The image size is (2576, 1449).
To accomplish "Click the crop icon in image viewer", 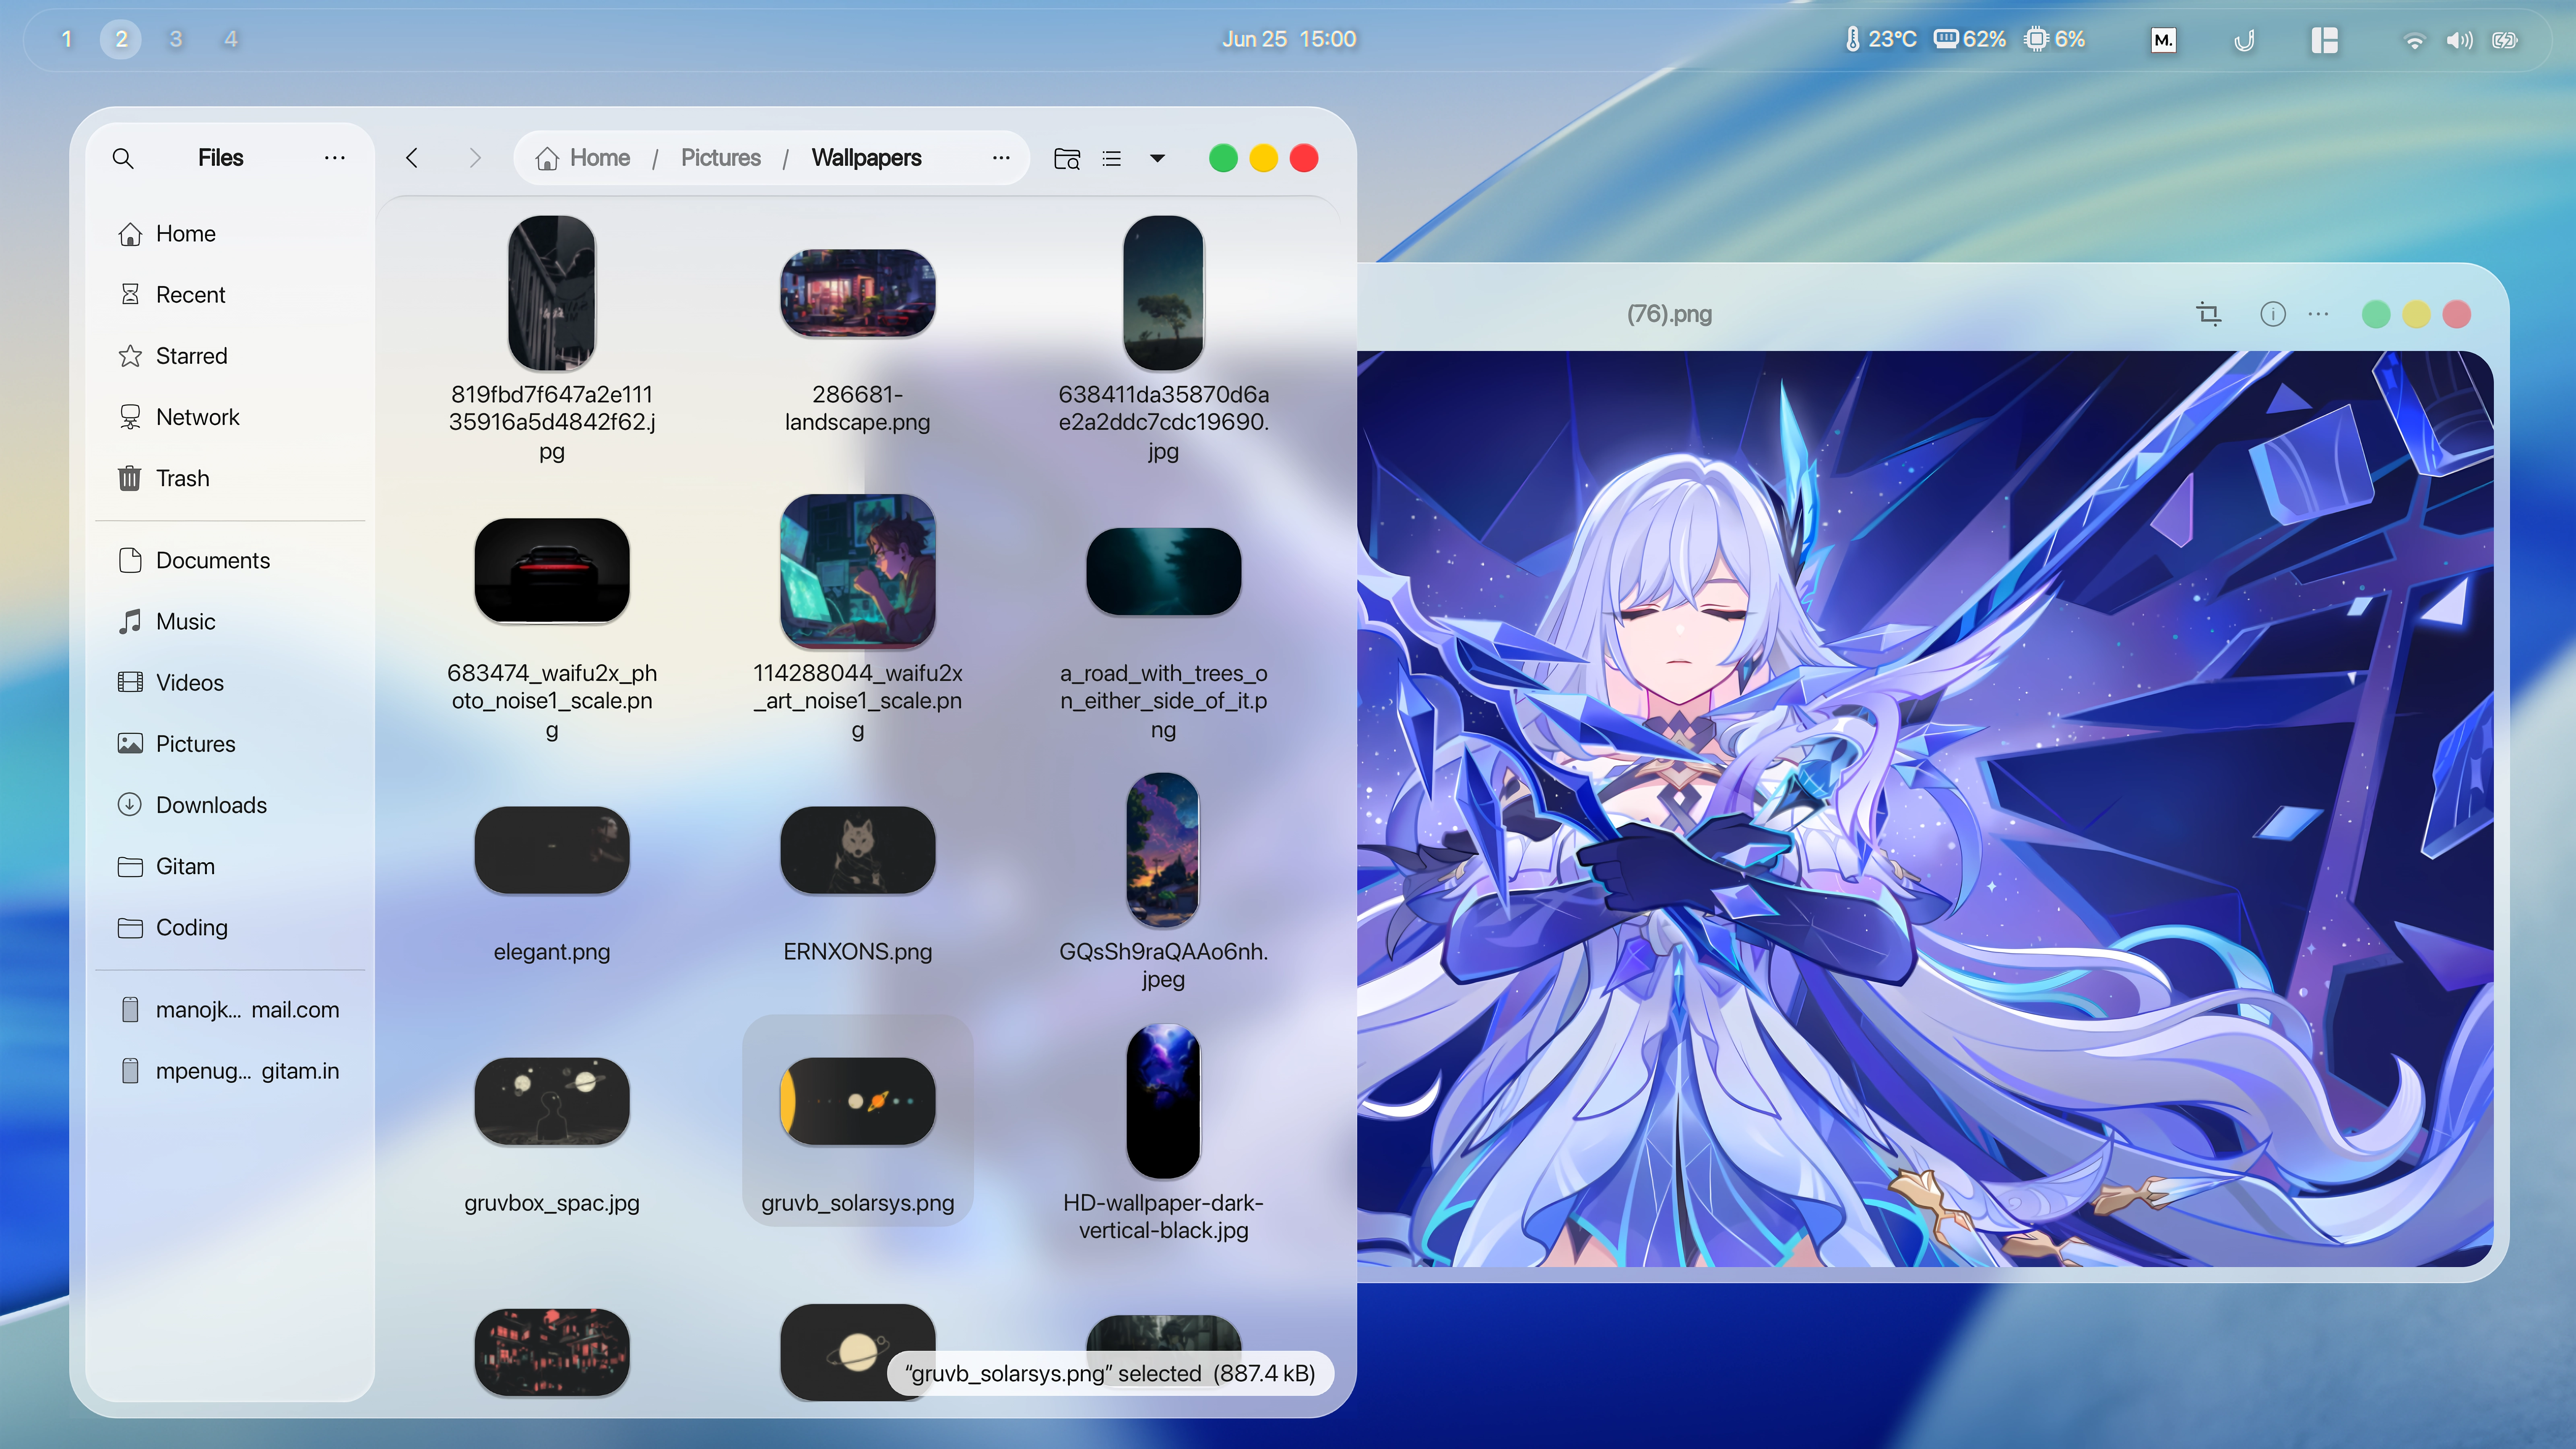I will (2208, 314).
